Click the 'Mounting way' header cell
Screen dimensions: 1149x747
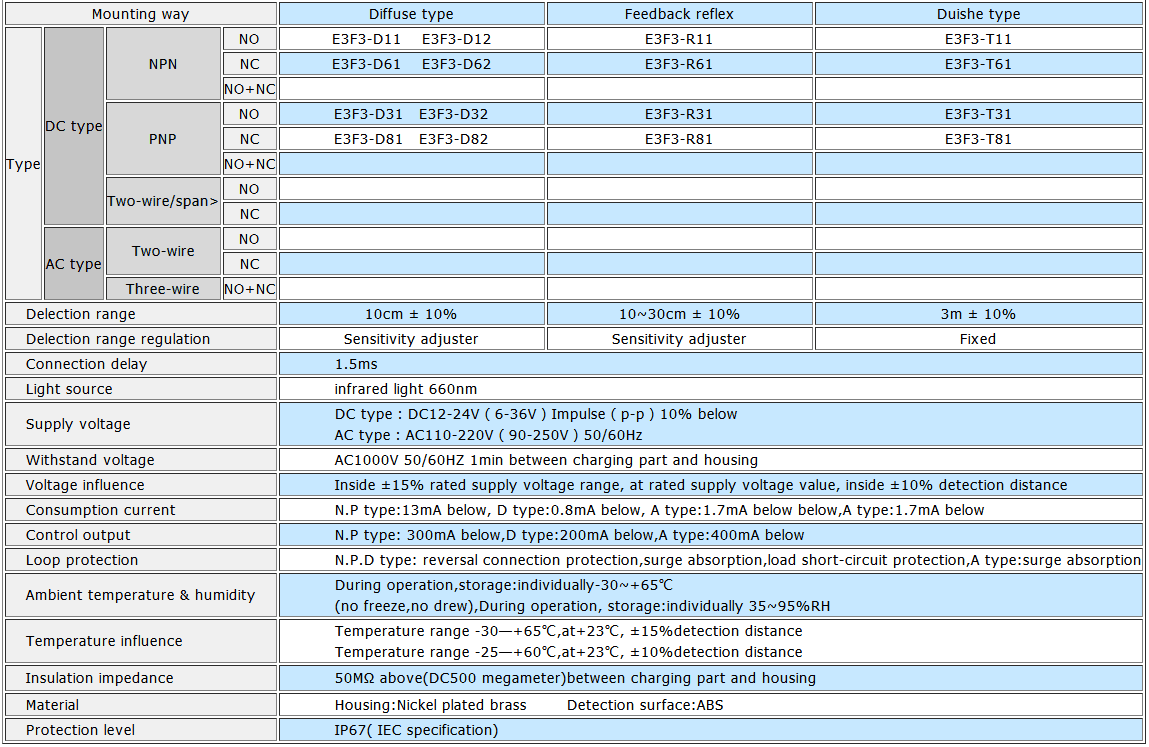click(141, 14)
